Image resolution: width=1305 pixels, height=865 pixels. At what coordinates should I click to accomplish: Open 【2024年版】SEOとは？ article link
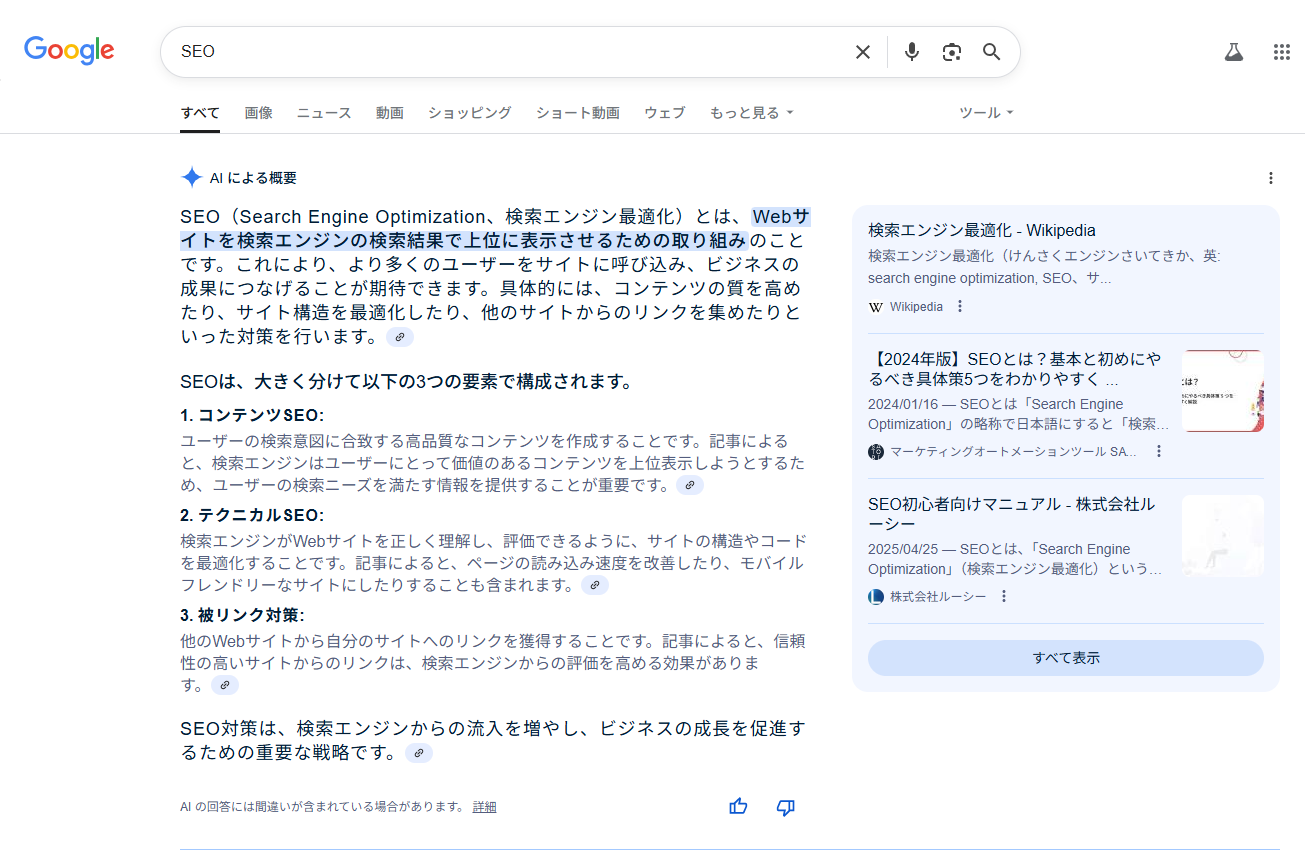pyautogui.click(x=1015, y=369)
